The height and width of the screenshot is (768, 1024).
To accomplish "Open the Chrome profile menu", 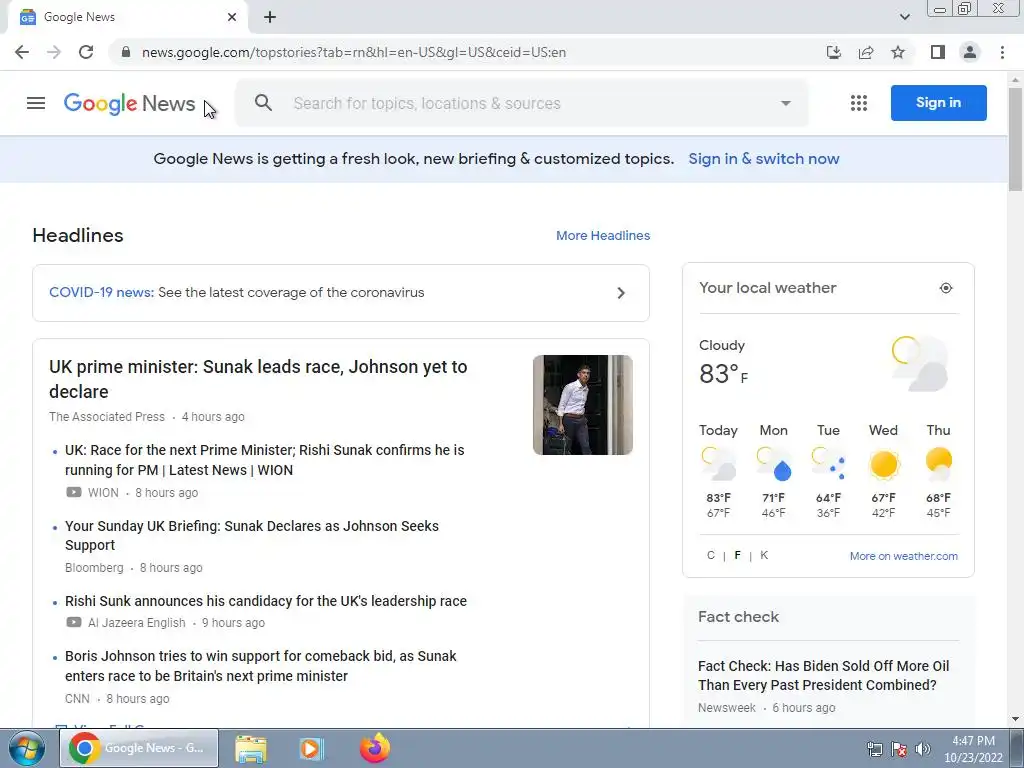I will click(x=970, y=52).
